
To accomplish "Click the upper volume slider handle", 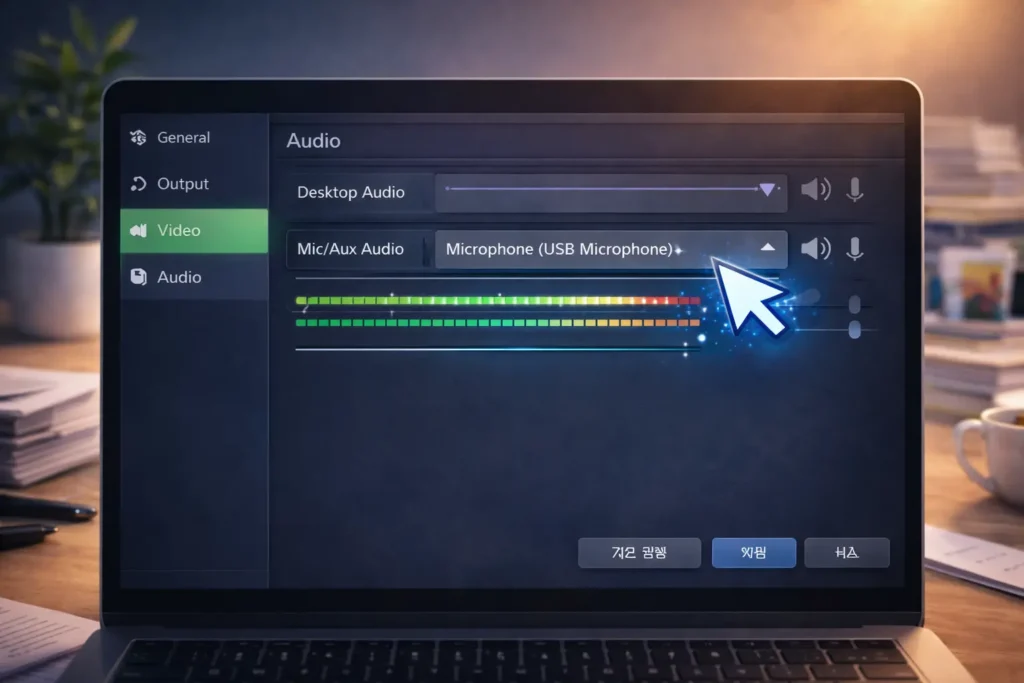I will pyautogui.click(x=854, y=304).
